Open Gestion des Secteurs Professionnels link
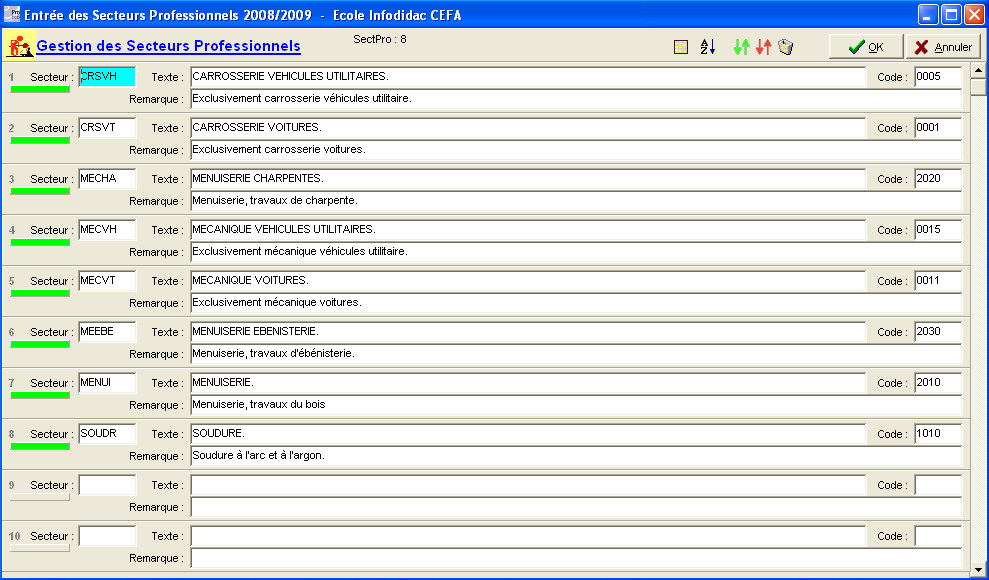Image resolution: width=989 pixels, height=580 pixels. click(168, 46)
